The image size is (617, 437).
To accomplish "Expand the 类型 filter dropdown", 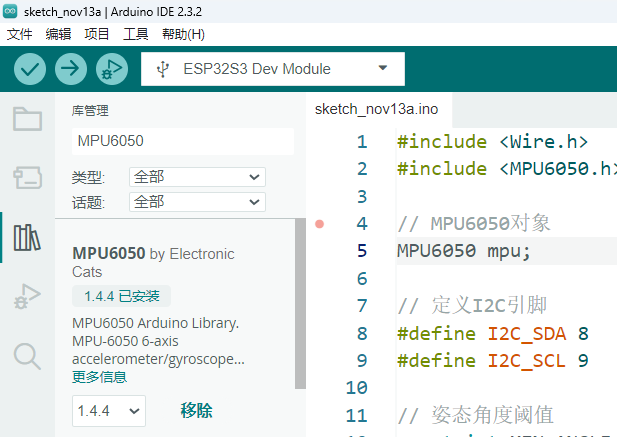I will point(197,177).
